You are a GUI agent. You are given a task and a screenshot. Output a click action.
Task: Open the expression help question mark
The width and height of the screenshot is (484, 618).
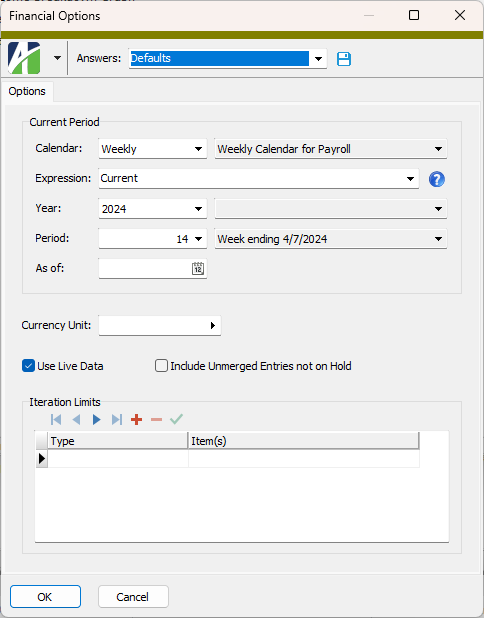coord(437,179)
